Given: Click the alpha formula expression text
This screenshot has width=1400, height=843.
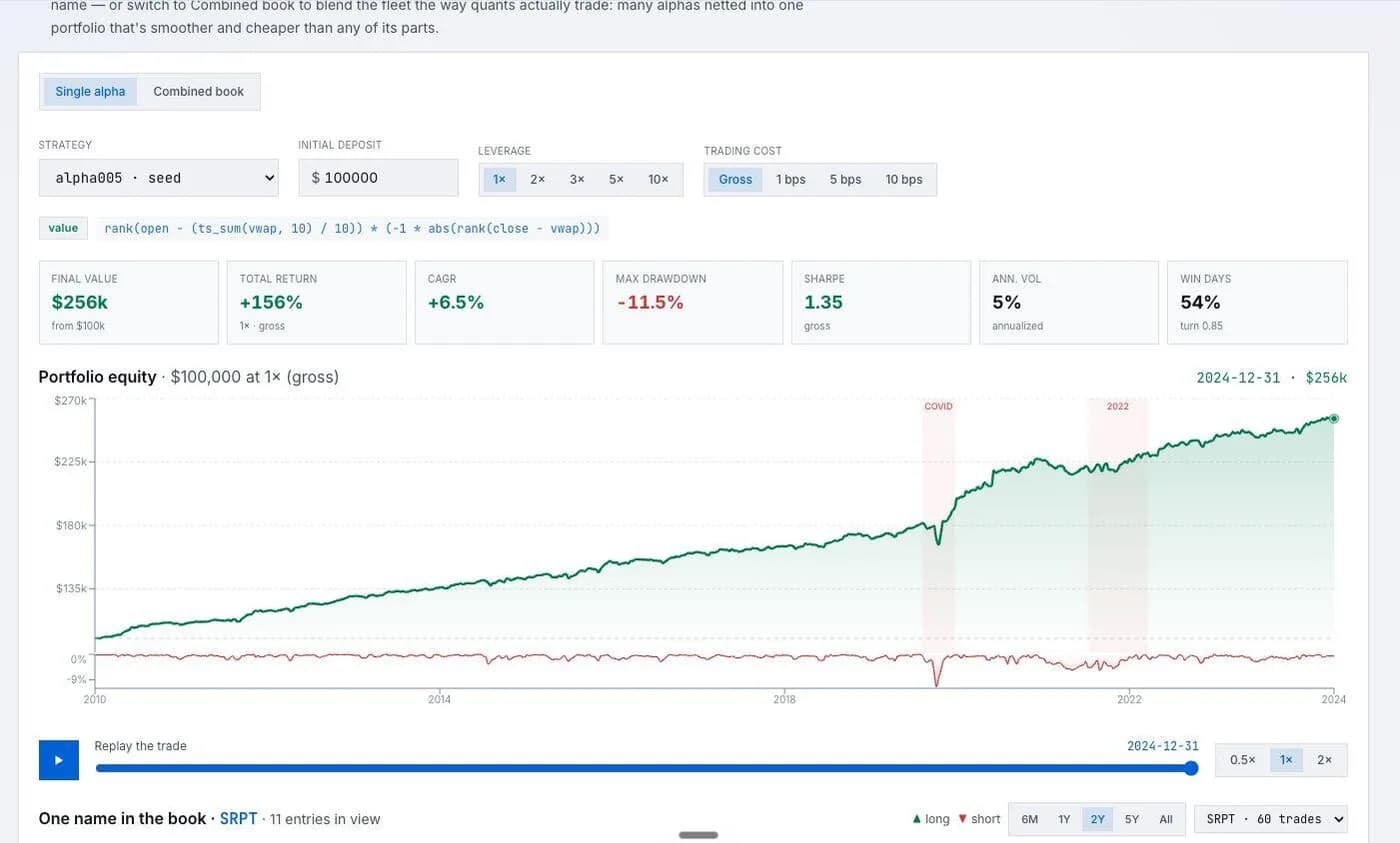Looking at the screenshot, I should point(352,228).
